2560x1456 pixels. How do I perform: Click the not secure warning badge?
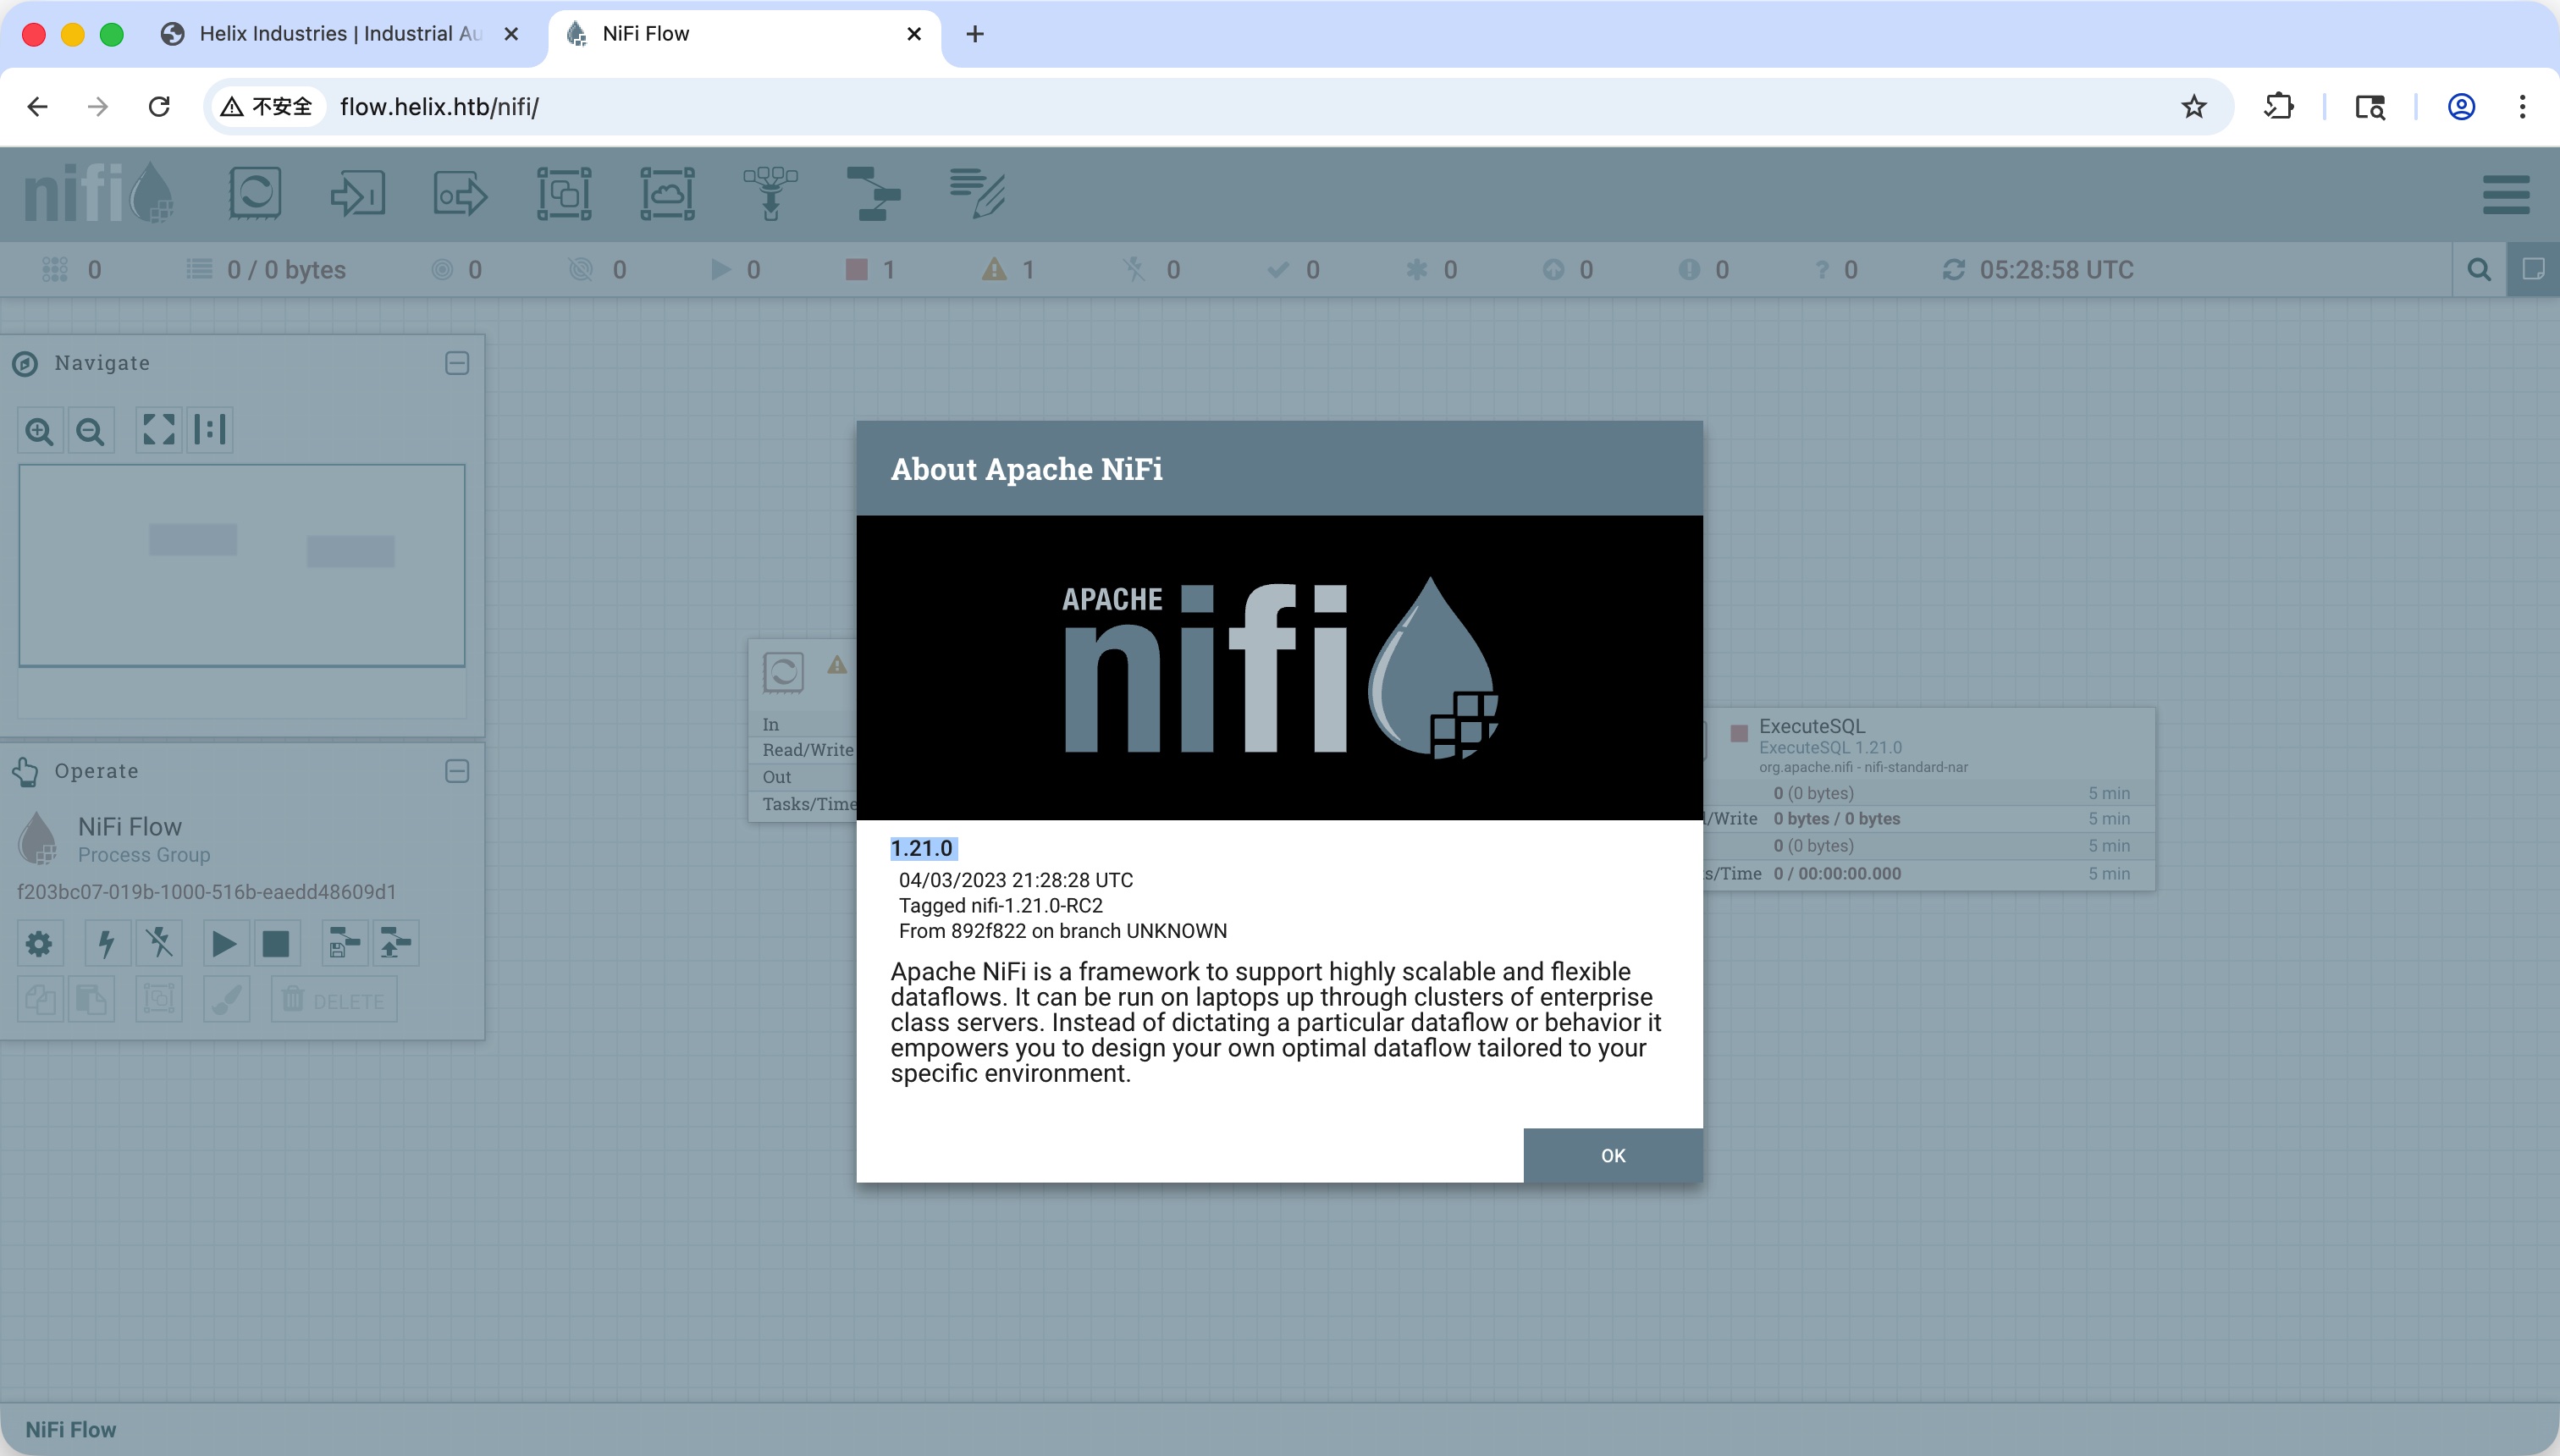(267, 106)
